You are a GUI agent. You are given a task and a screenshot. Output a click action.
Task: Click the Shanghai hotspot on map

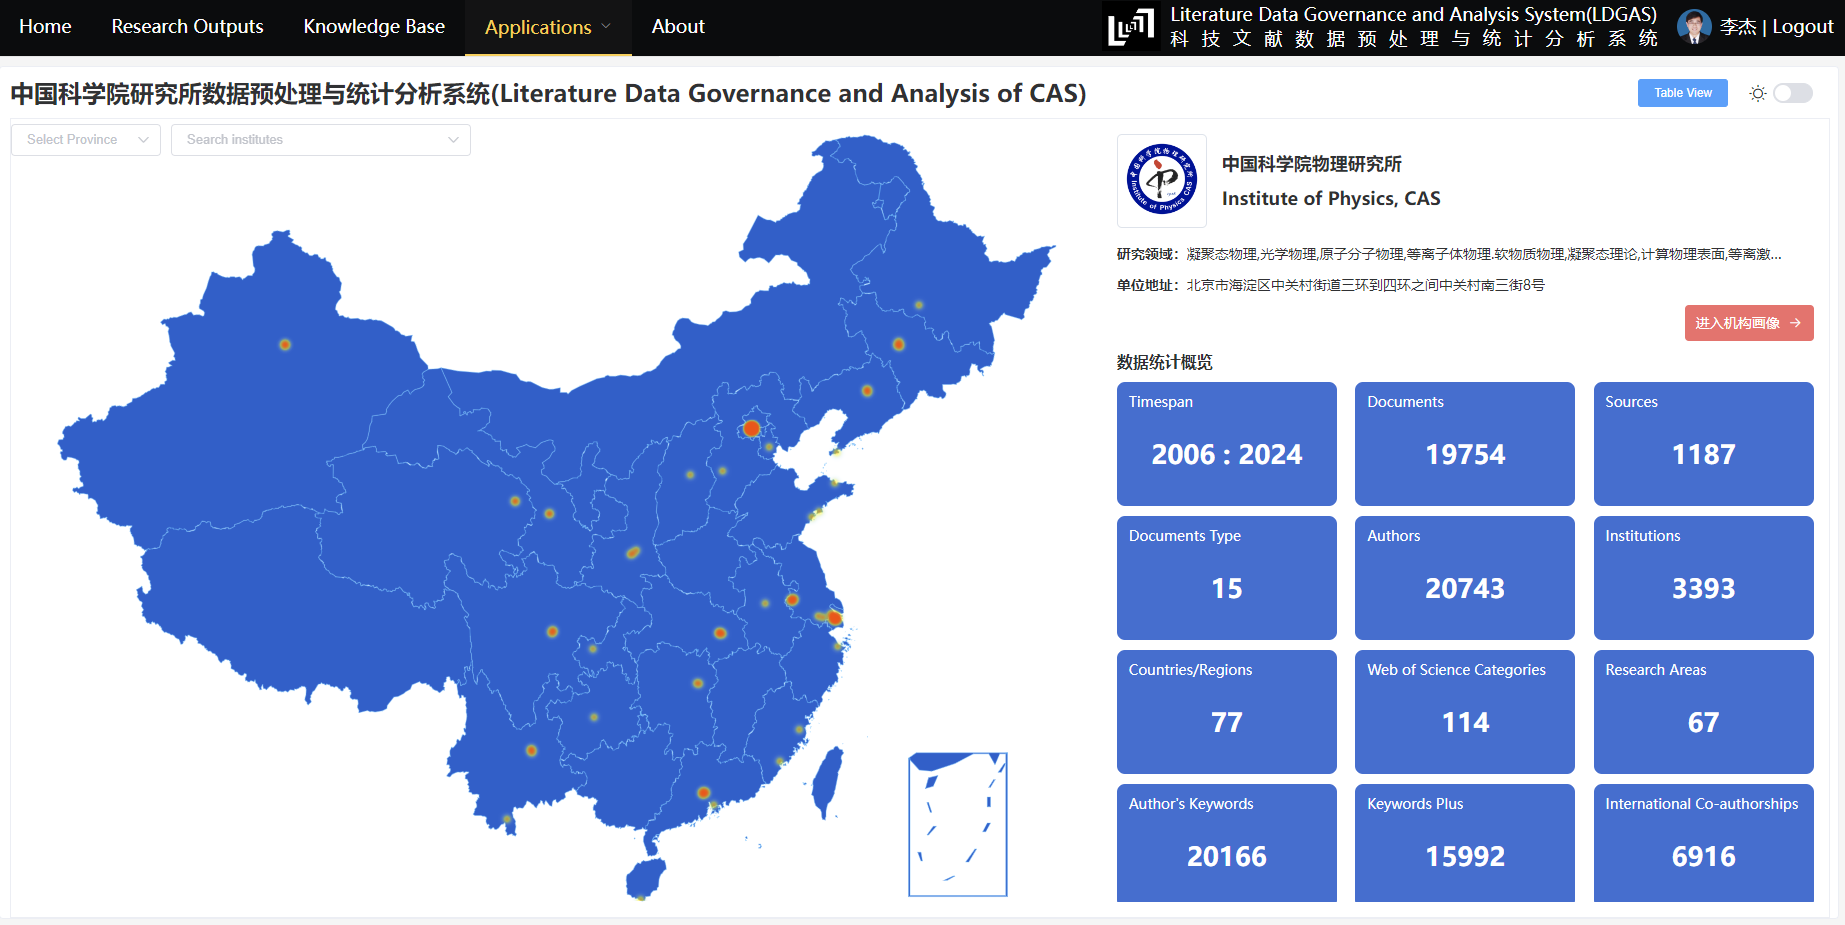click(x=834, y=618)
